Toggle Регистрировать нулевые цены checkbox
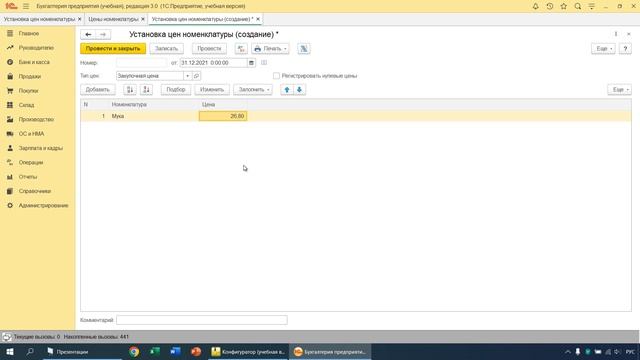Image resolution: width=640 pixels, height=360 pixels. click(x=276, y=76)
